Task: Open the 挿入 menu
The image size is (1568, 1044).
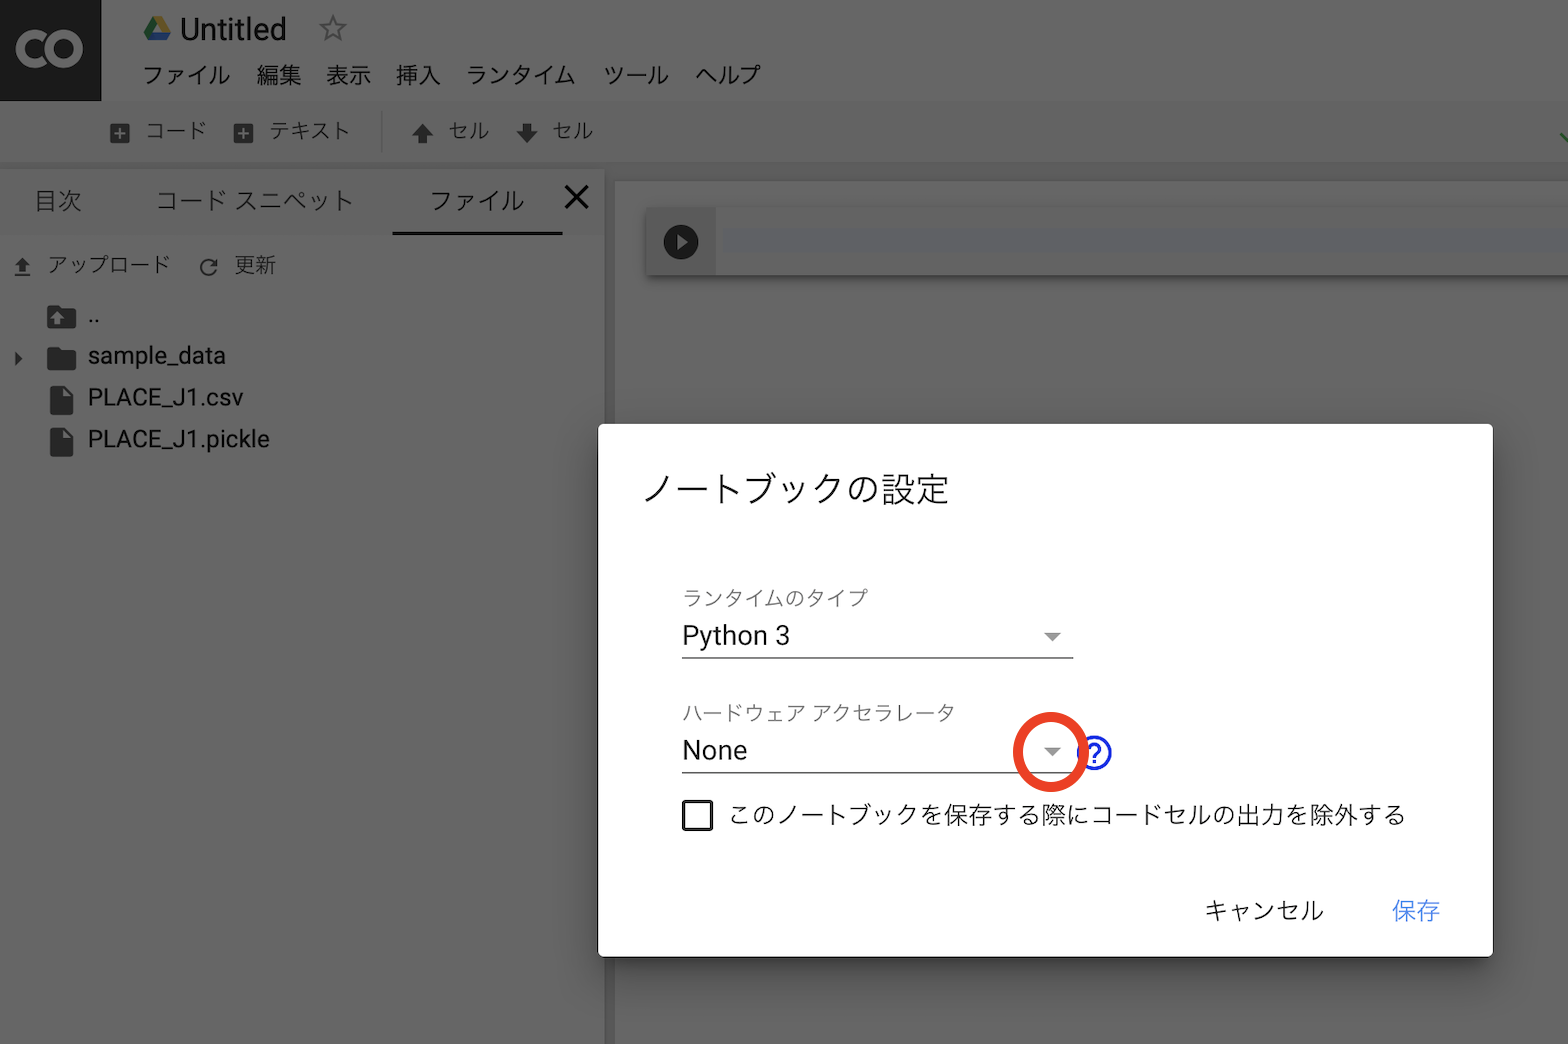Action: (418, 75)
